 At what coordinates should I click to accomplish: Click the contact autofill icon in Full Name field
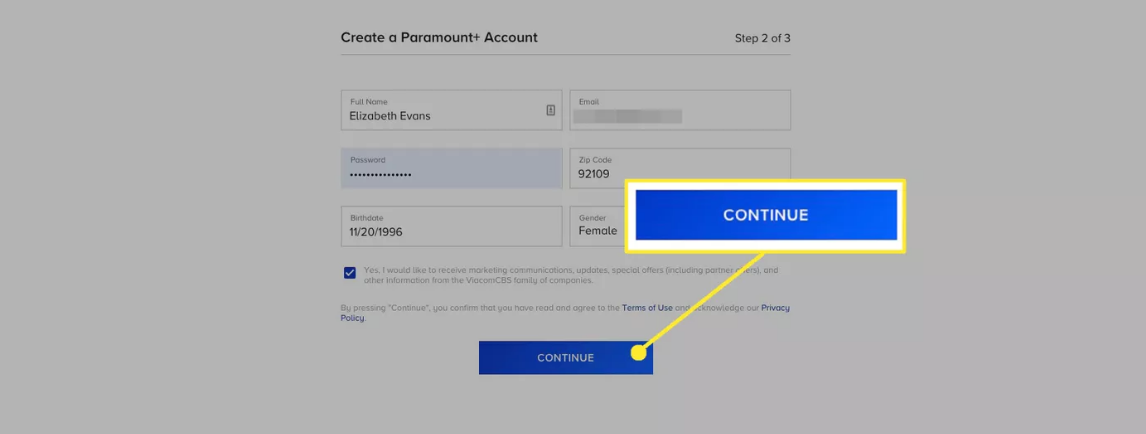[x=550, y=110]
